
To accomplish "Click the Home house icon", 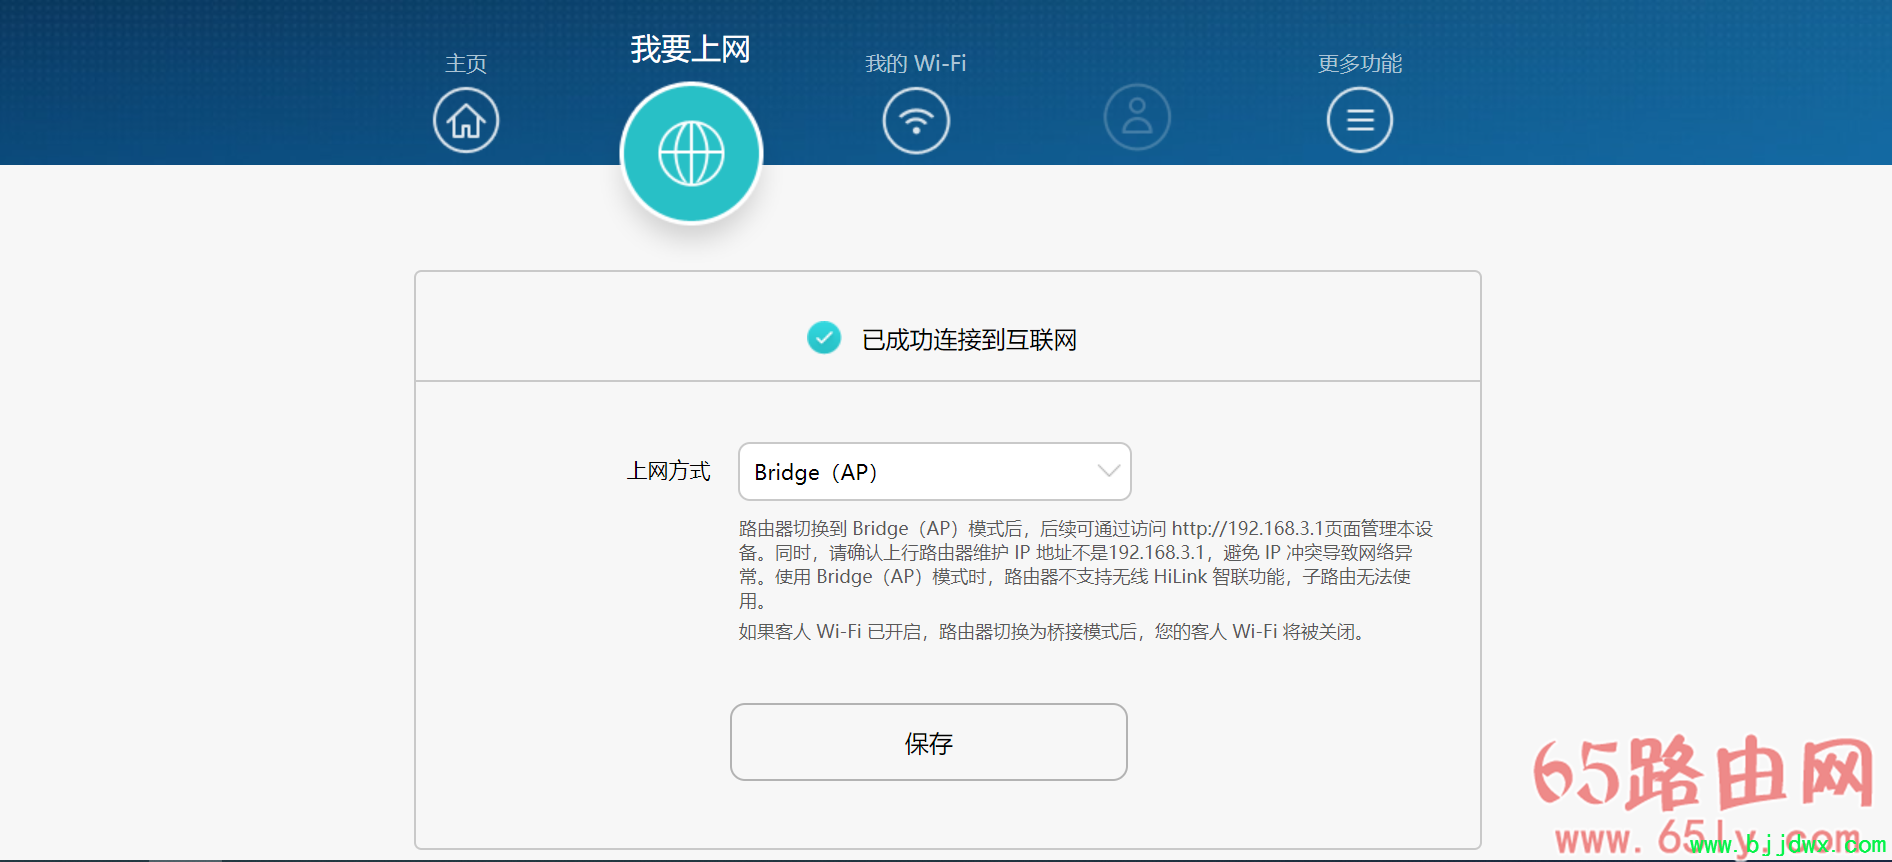I will pos(466,121).
